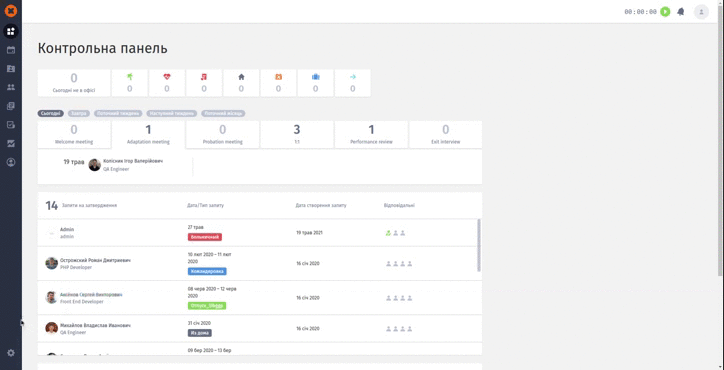Screen dimensions: 724x370
Task: Open Аксёнов Сергей Викторович profile link
Action: (x=91, y=294)
